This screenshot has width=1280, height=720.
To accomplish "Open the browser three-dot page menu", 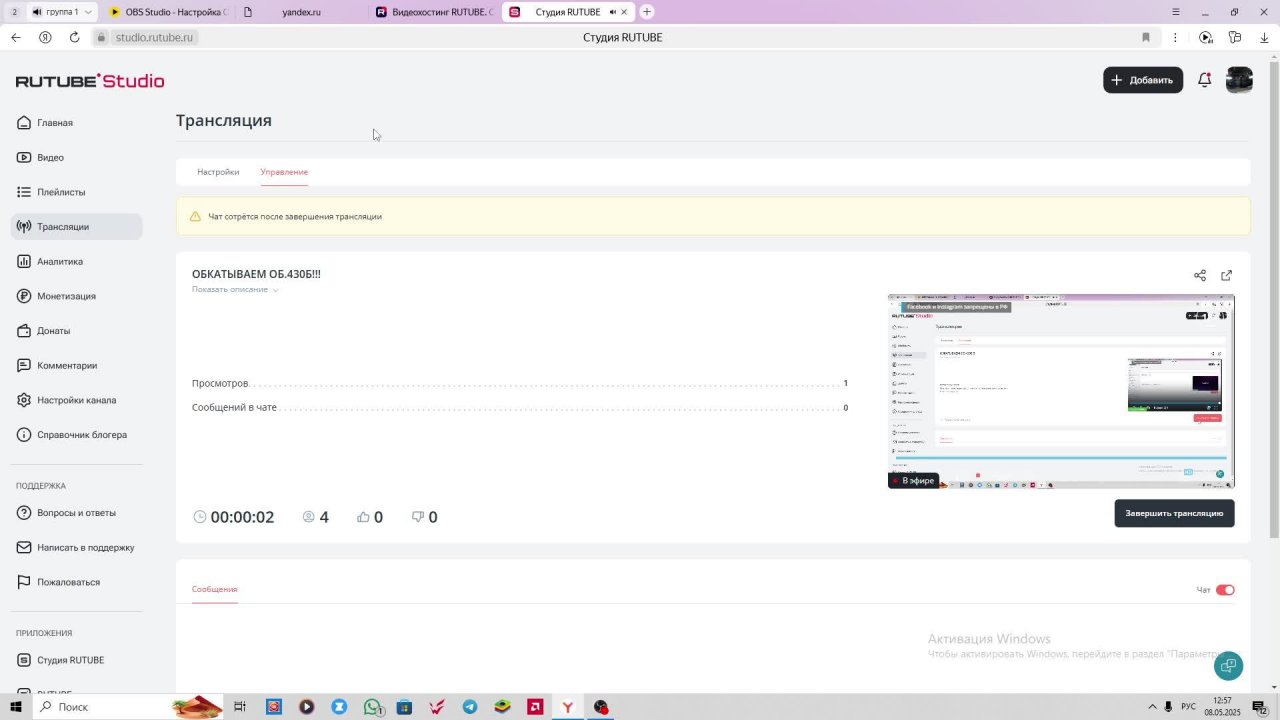I will point(1174,37).
